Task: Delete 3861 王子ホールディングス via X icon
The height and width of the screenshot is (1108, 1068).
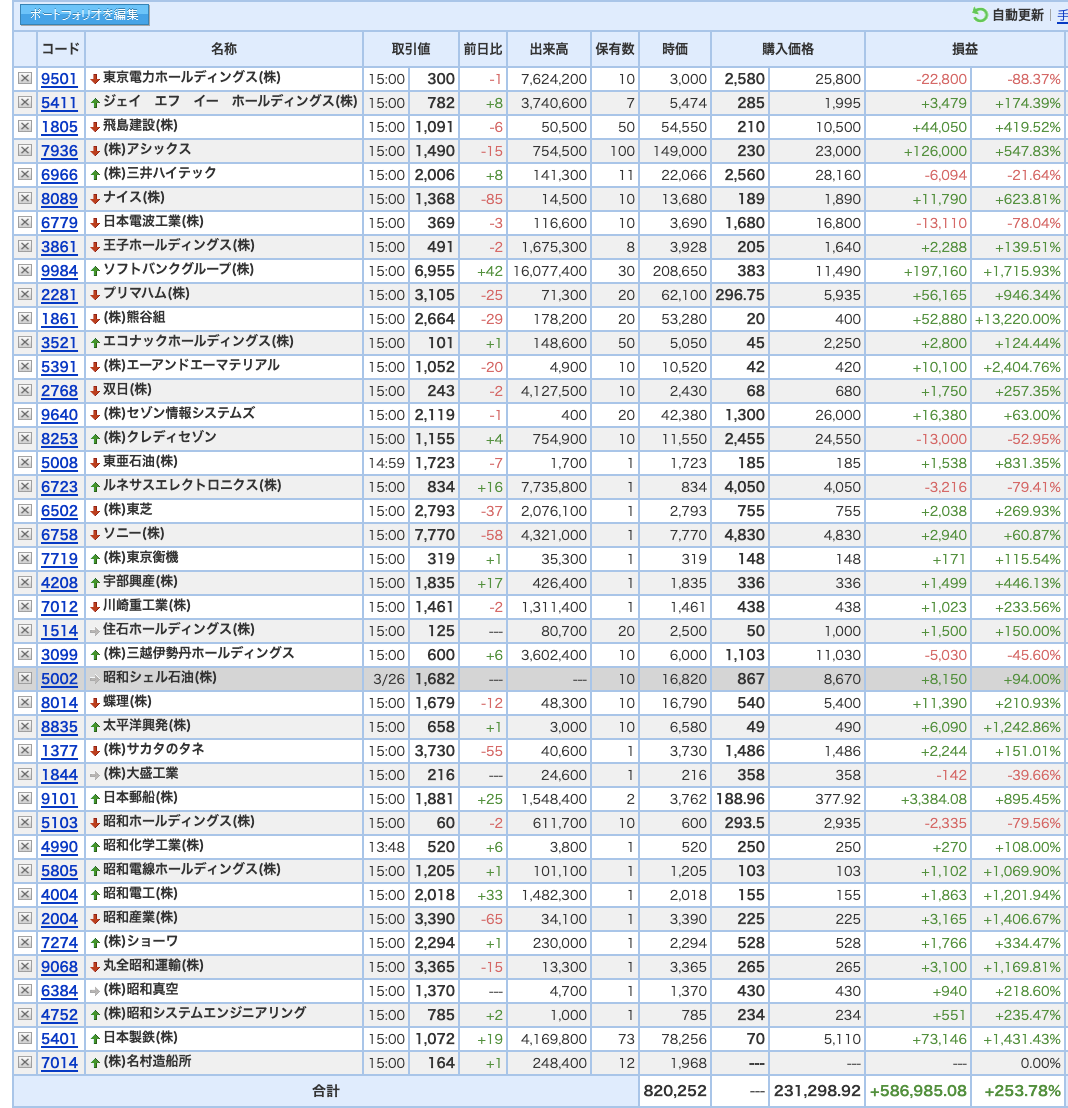Action: [25, 247]
